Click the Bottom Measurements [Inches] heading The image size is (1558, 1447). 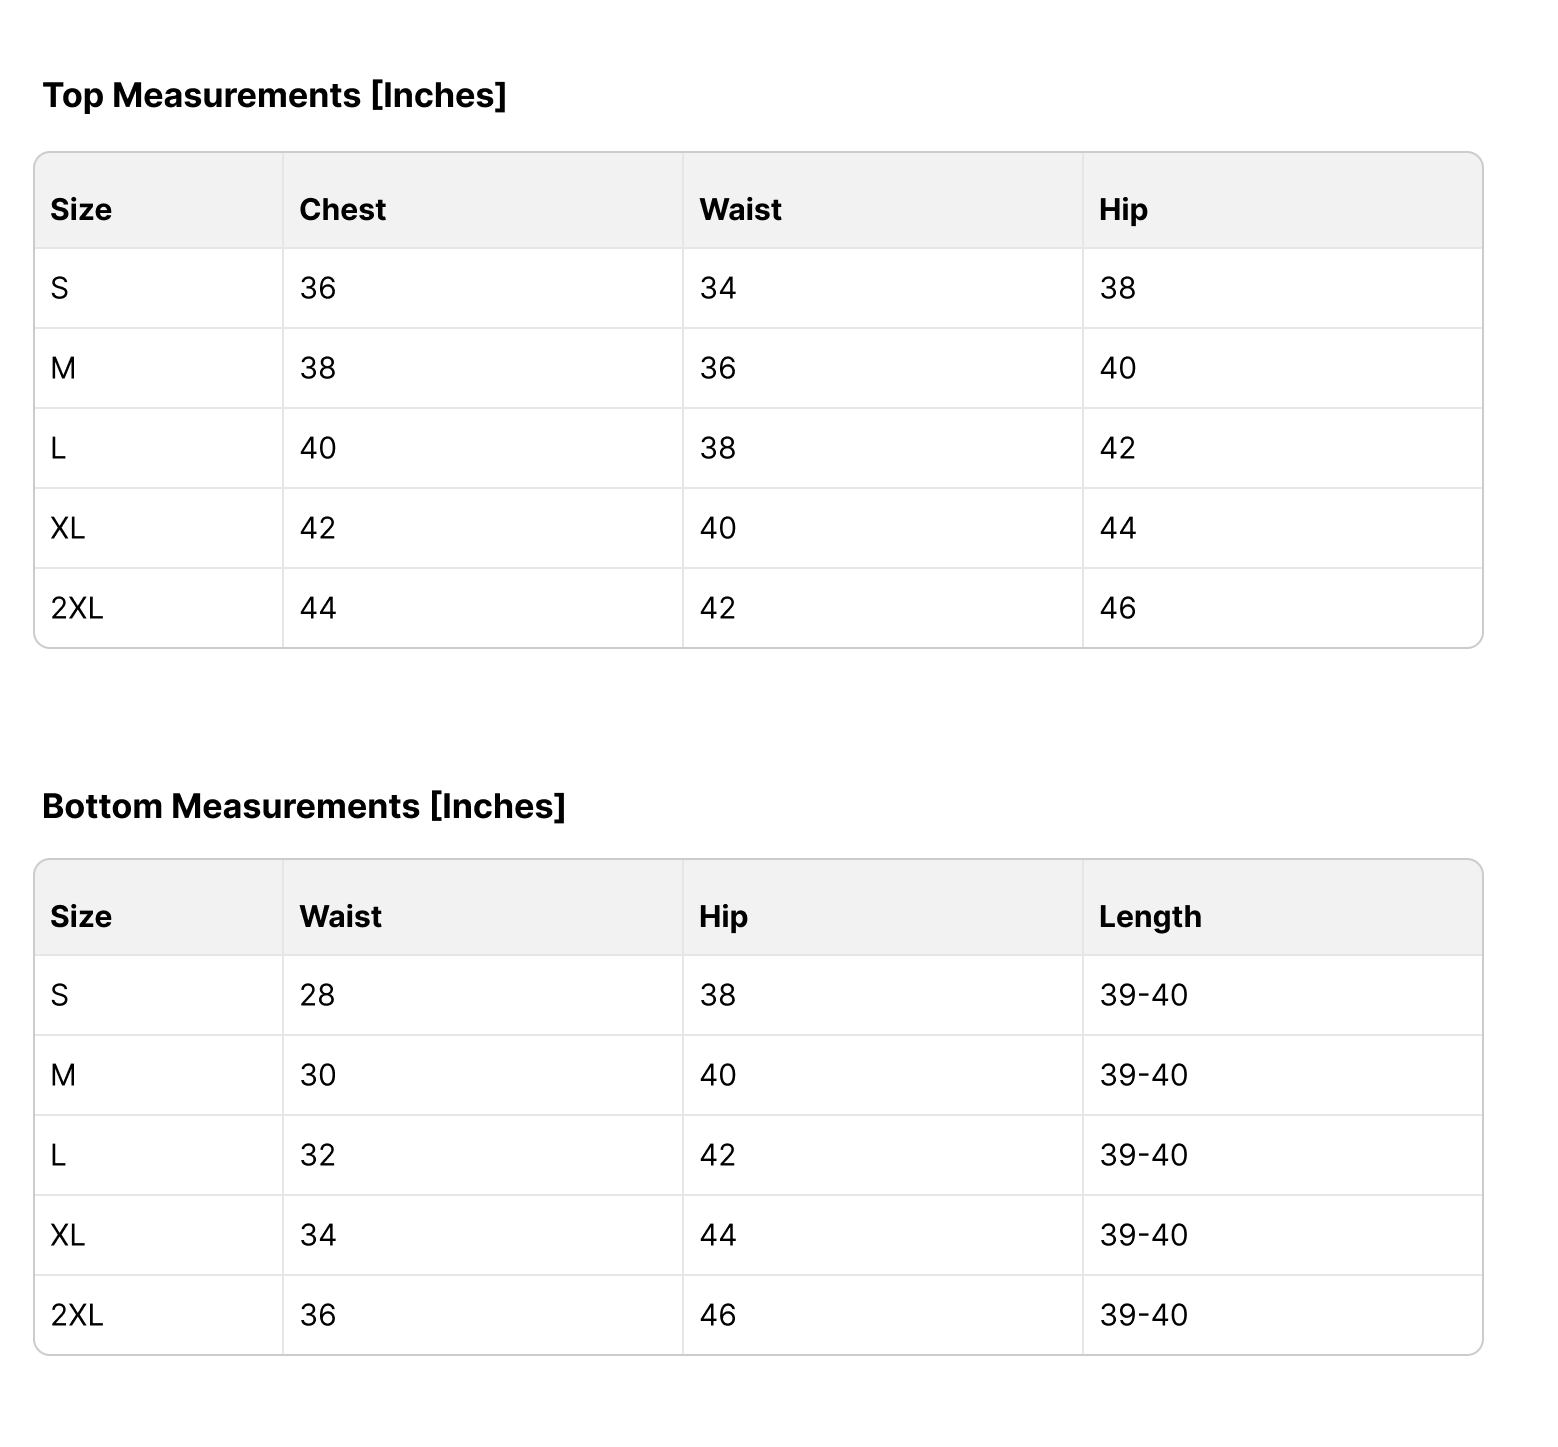point(303,806)
